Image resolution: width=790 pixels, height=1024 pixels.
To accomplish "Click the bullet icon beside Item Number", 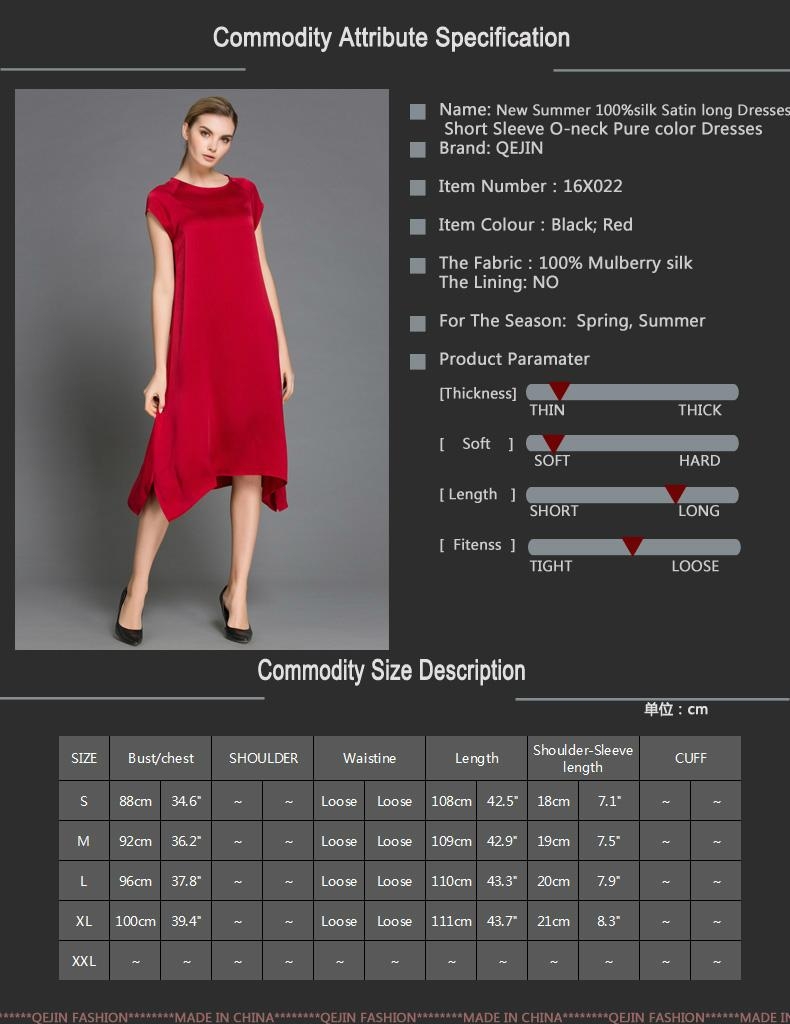I will (x=418, y=187).
